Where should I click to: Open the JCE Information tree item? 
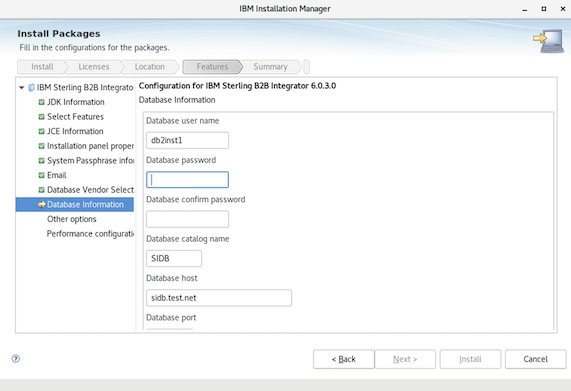pos(75,131)
